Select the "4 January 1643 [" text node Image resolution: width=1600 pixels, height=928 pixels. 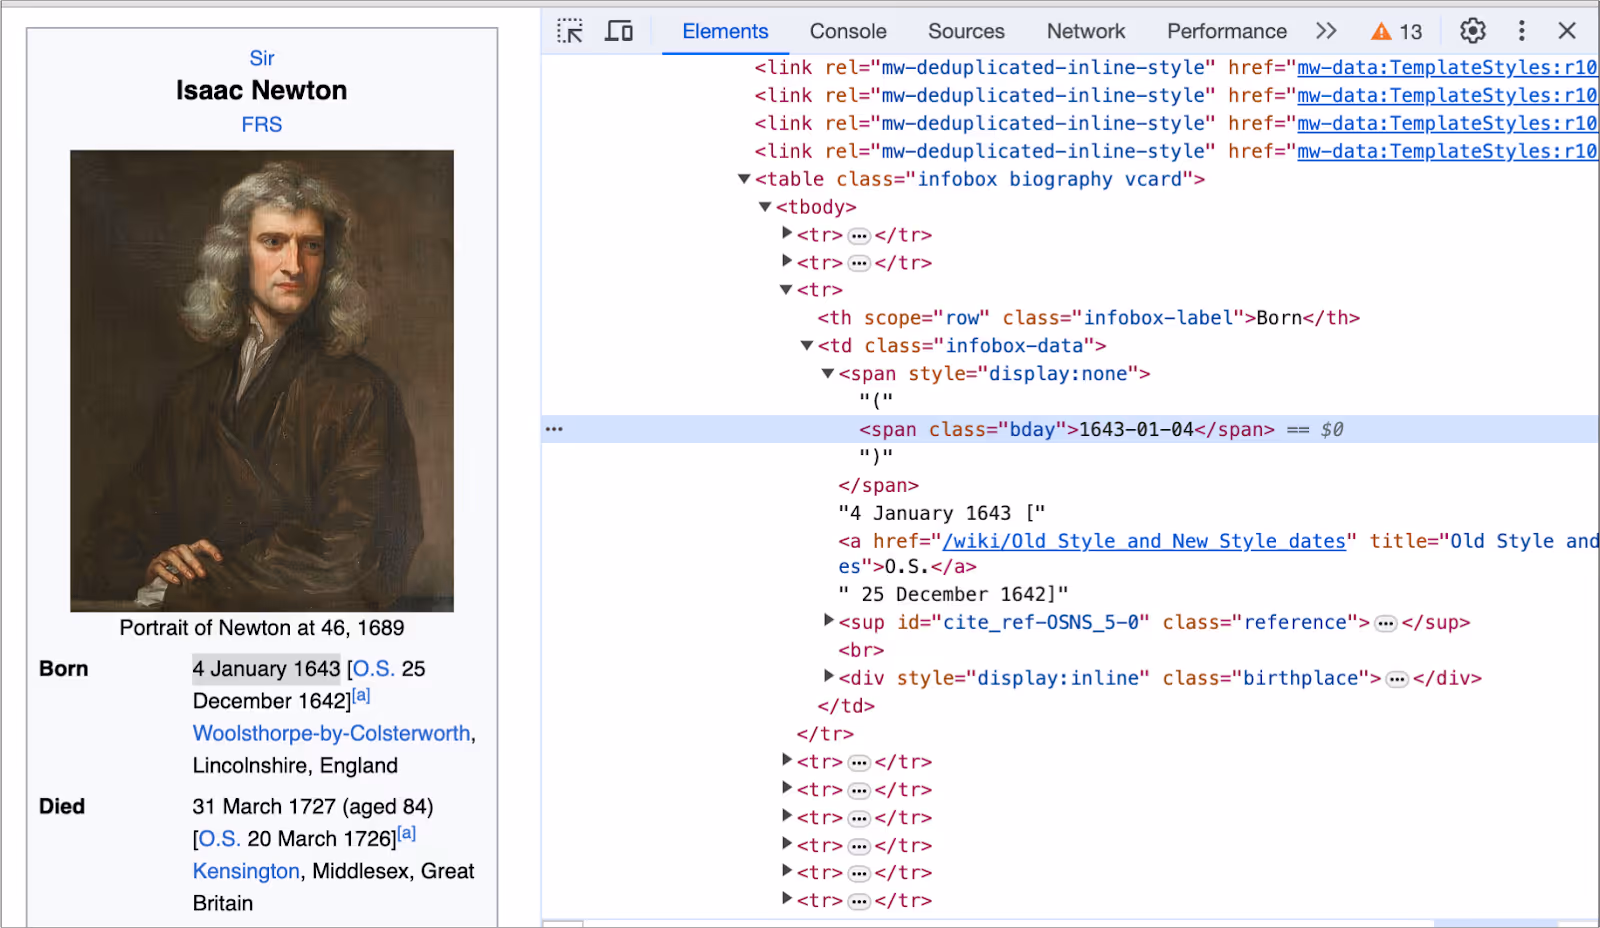pyautogui.click(x=942, y=513)
